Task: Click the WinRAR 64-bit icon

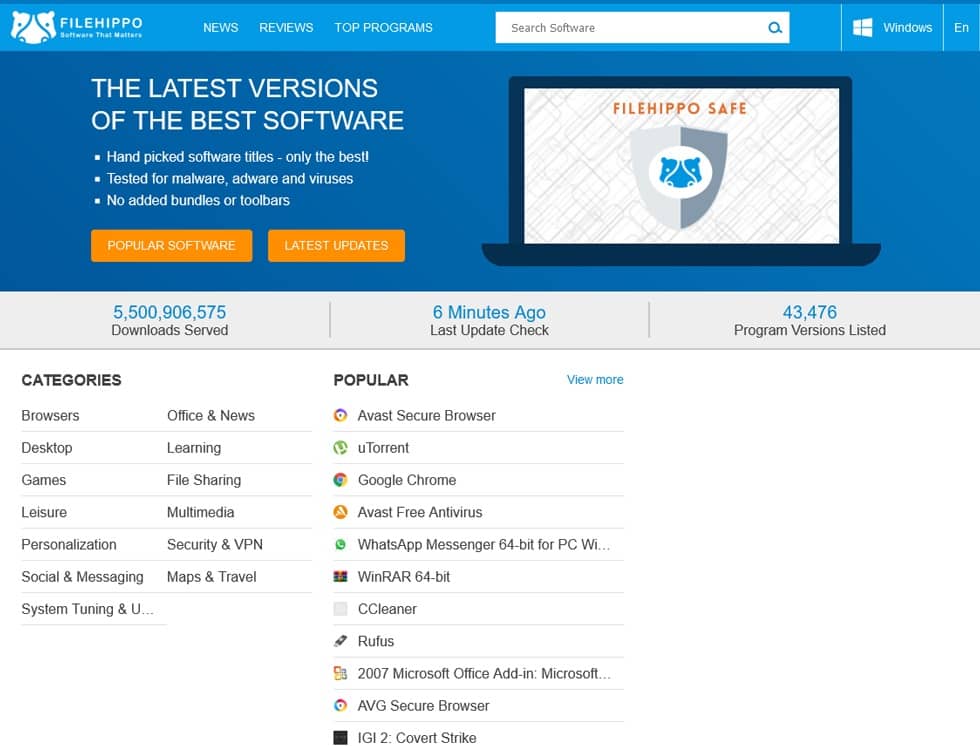Action: click(x=340, y=577)
